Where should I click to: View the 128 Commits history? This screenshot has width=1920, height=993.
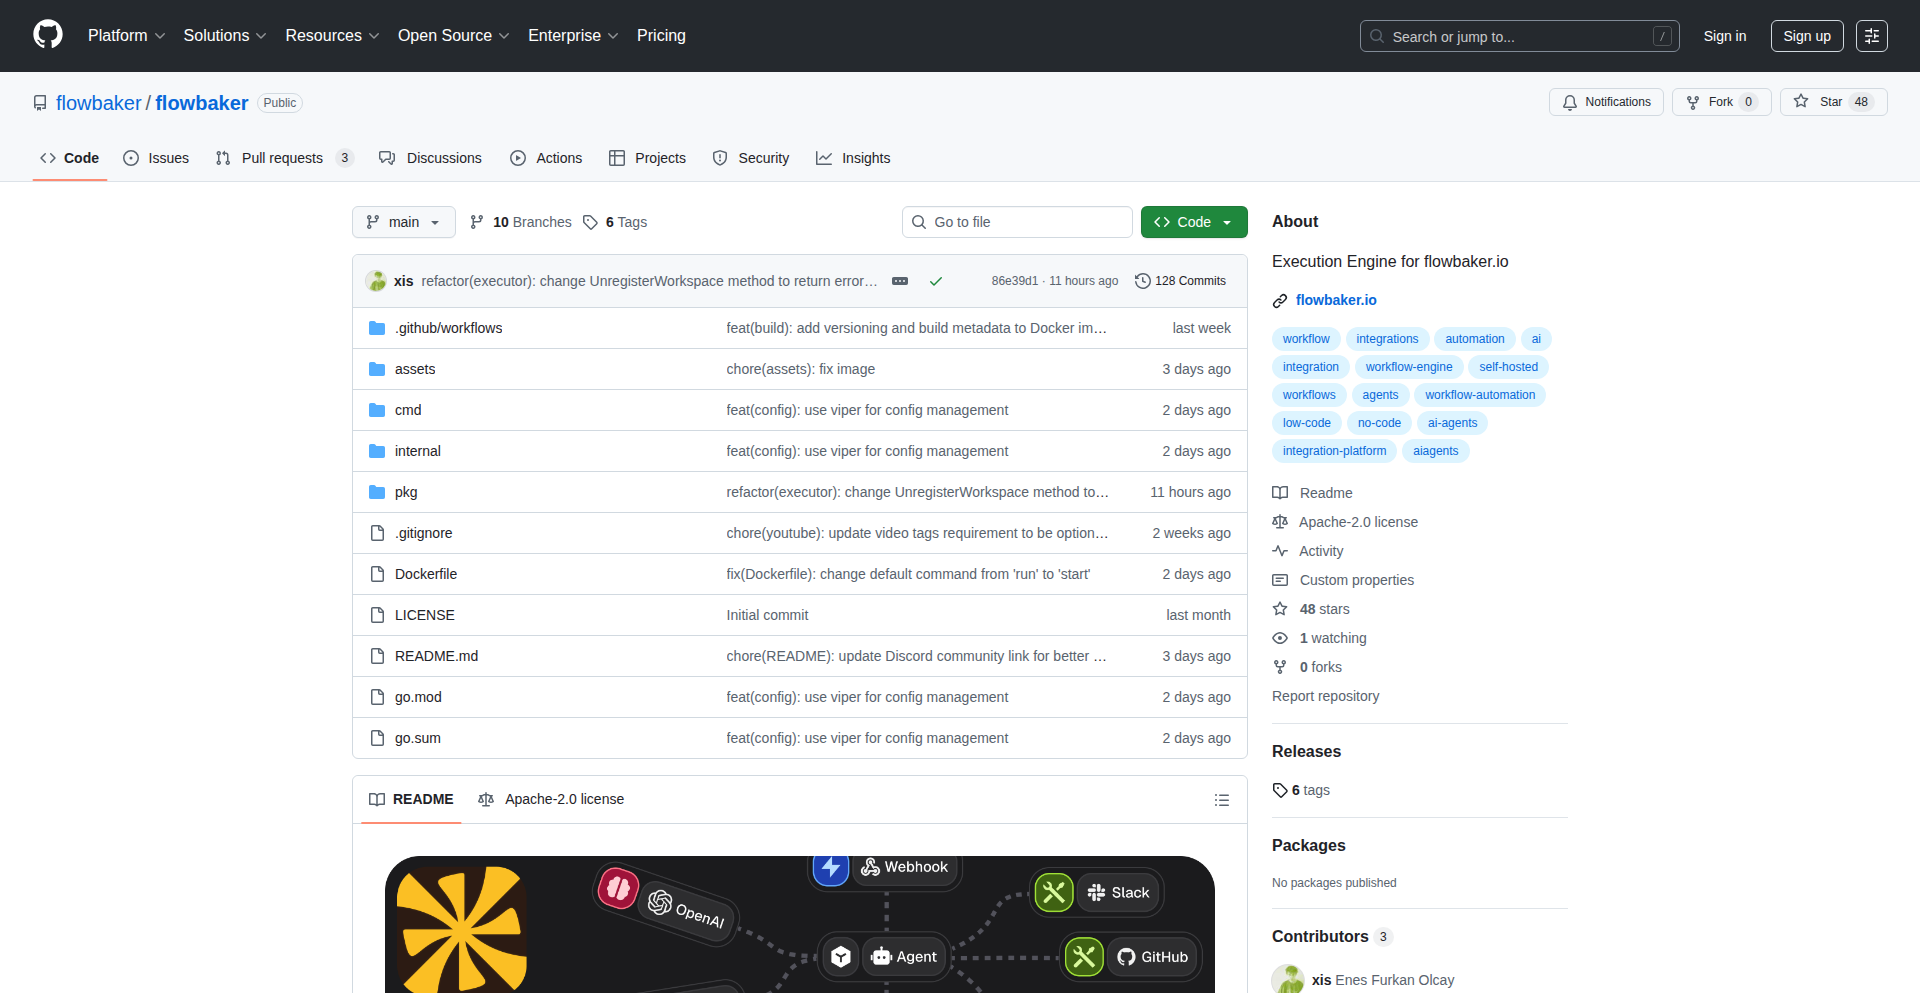click(x=1181, y=281)
